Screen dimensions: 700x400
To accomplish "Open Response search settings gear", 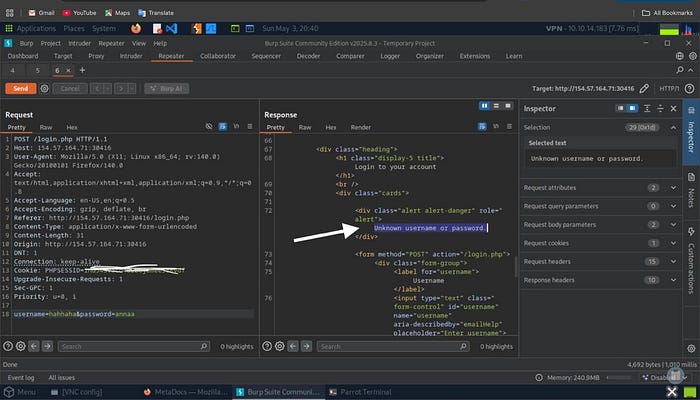I will [279, 346].
